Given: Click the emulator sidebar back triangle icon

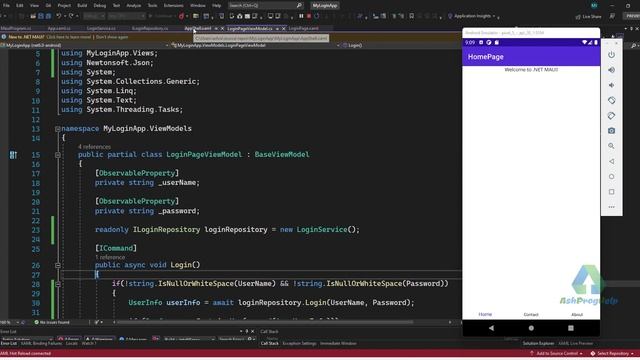Looking at the screenshot, I should click(611, 161).
